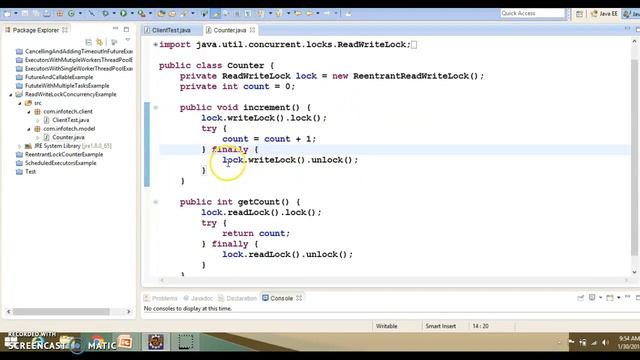Toggle Link with Editor in Package Explorer
Screen dimensions: 640x360
pos(99,42)
